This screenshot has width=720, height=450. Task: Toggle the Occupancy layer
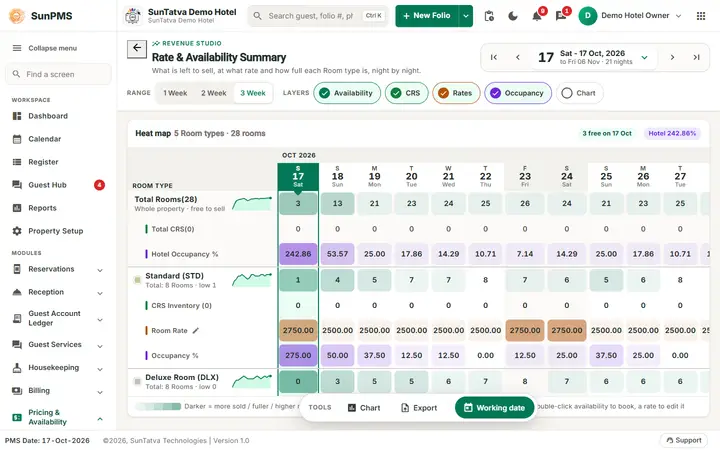(x=518, y=93)
